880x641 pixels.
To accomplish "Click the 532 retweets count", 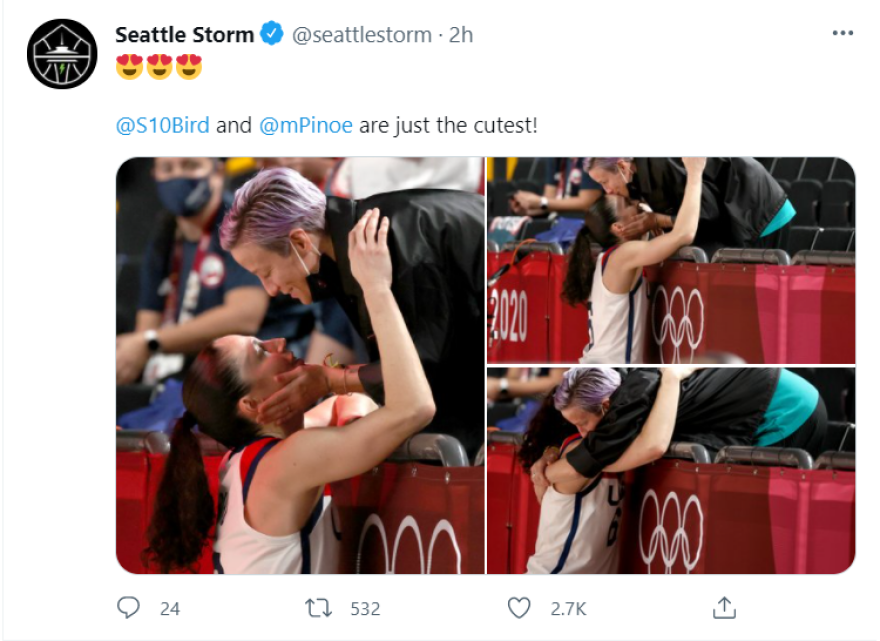I will [x=365, y=609].
